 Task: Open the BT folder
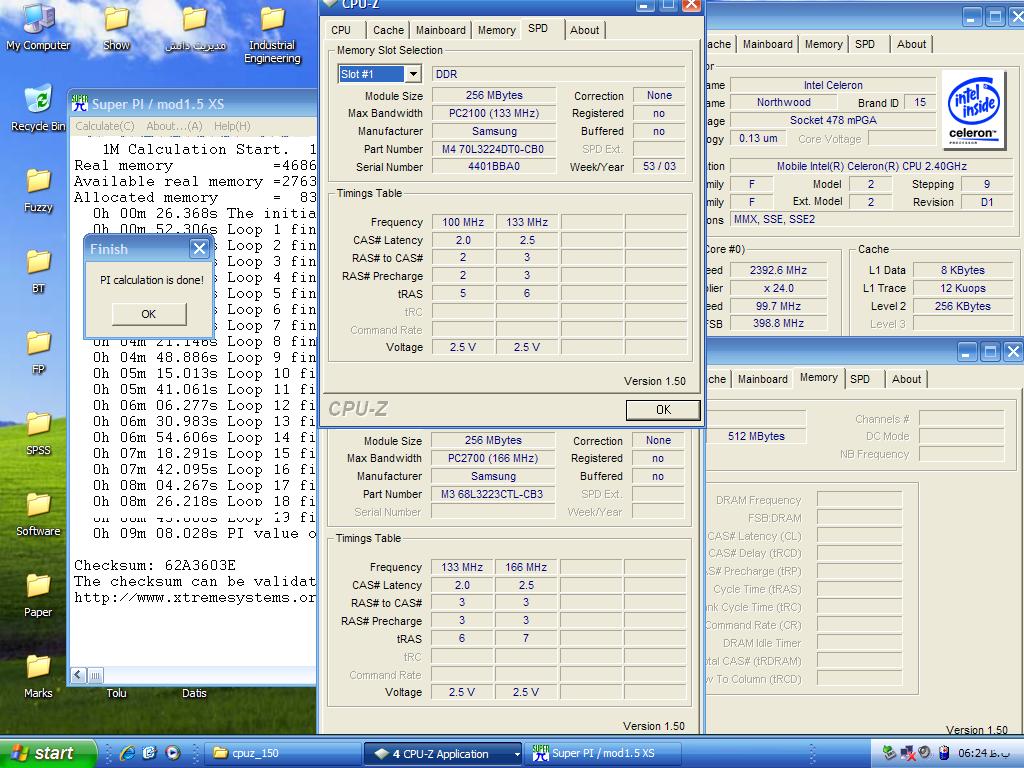[38, 271]
